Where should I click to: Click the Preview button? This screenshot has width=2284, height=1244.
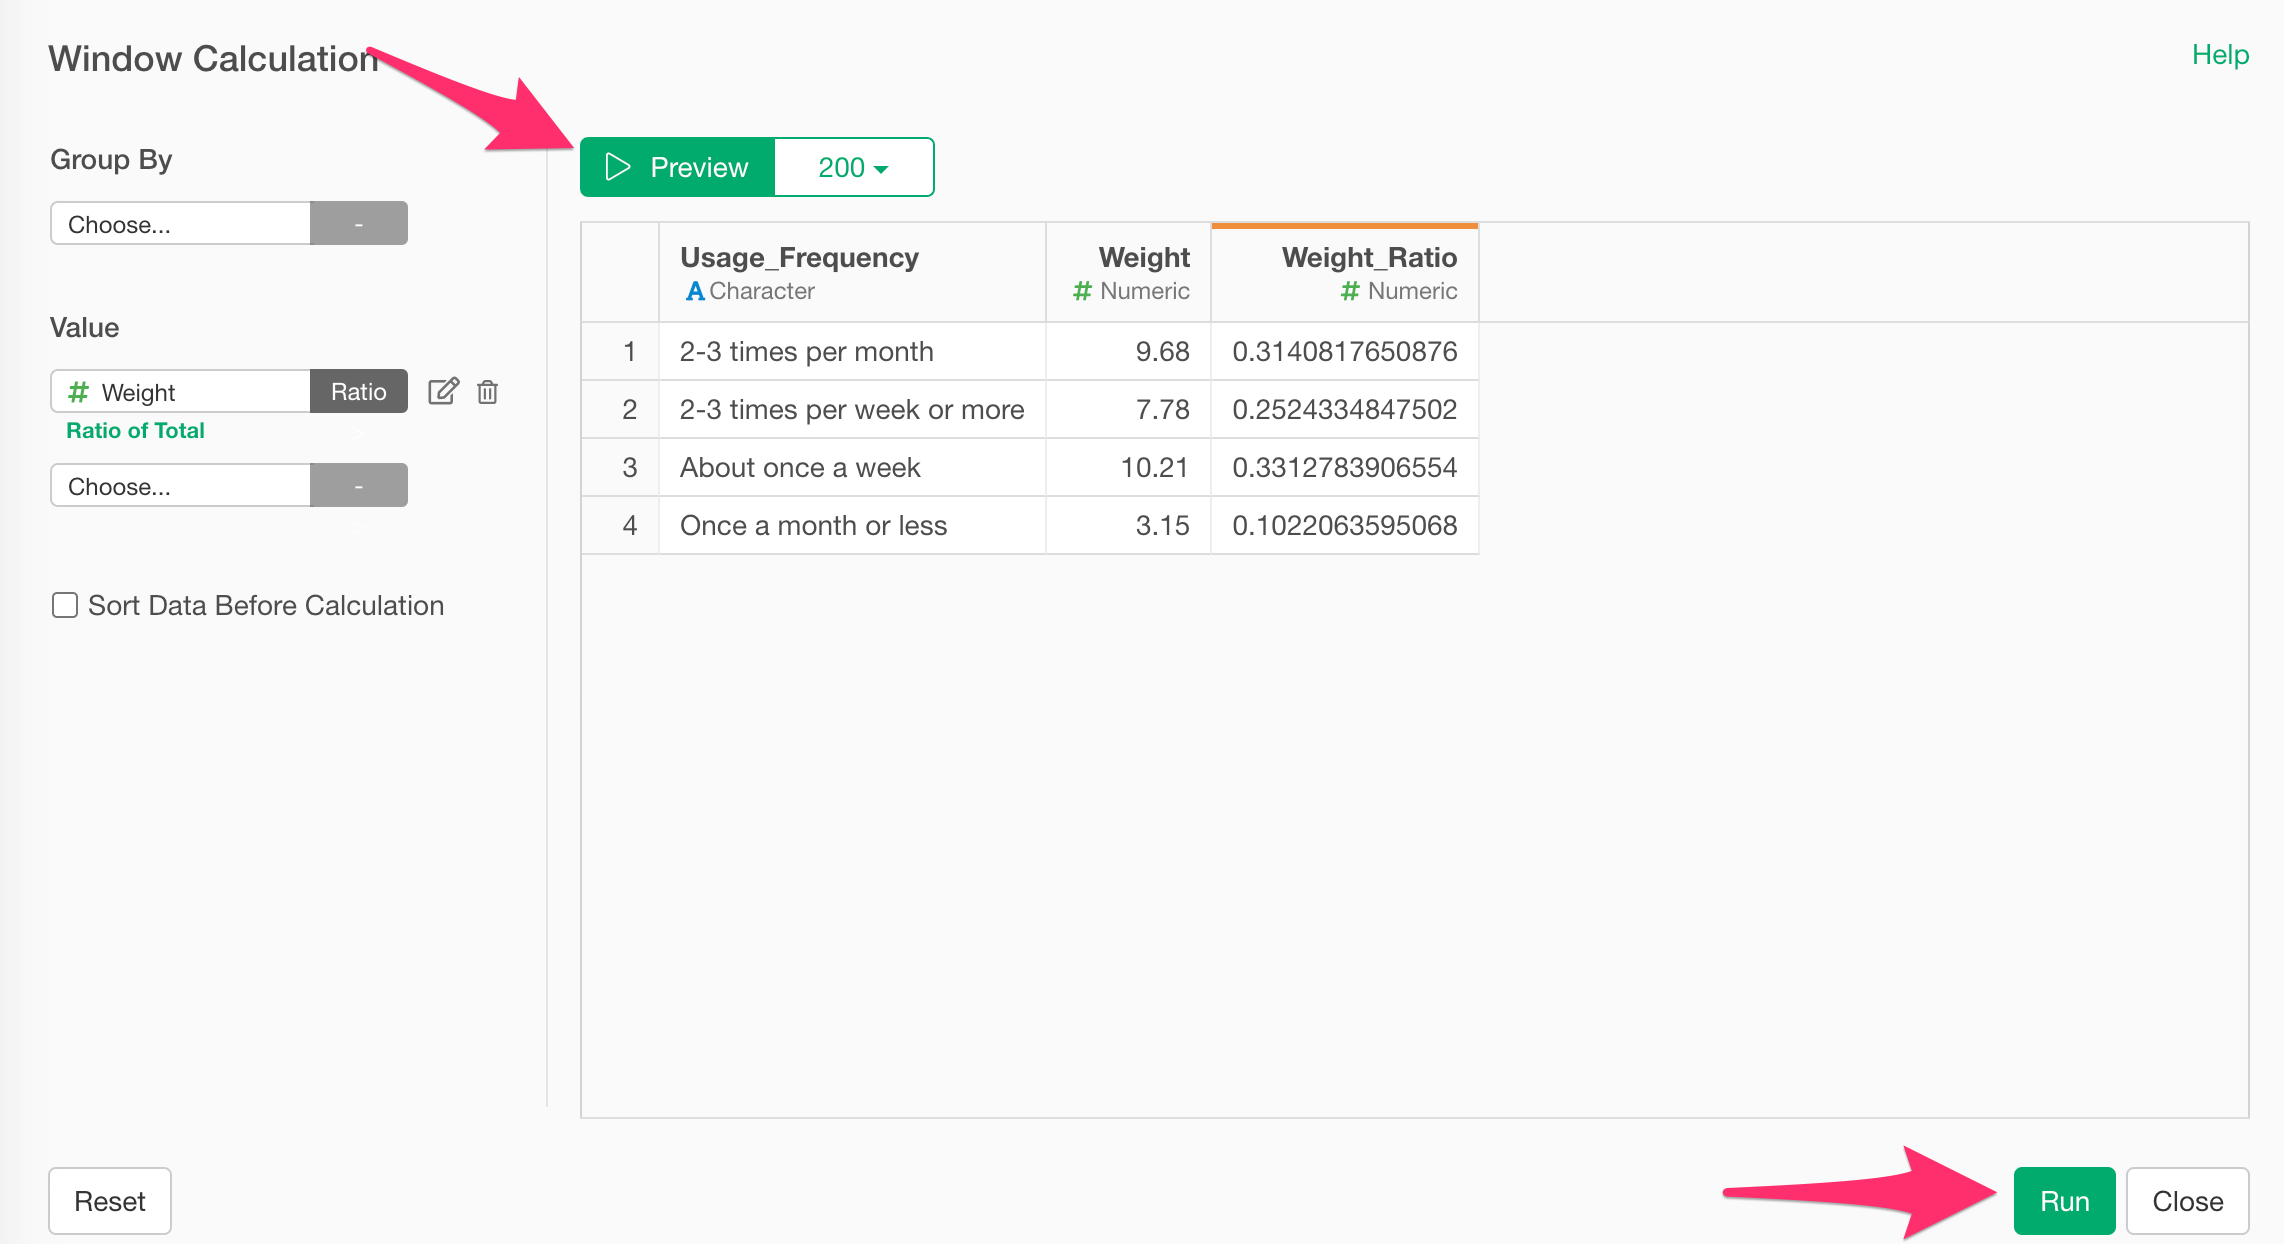coord(678,167)
